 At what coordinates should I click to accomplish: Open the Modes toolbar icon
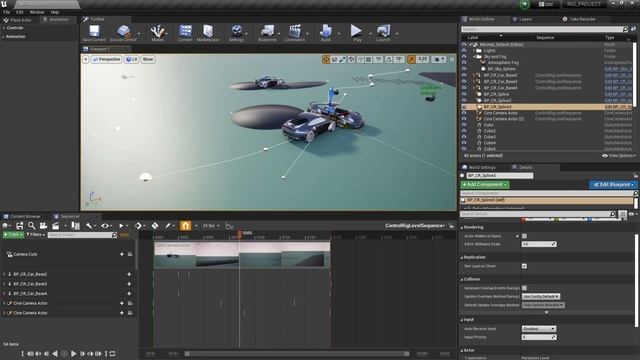(x=157, y=33)
